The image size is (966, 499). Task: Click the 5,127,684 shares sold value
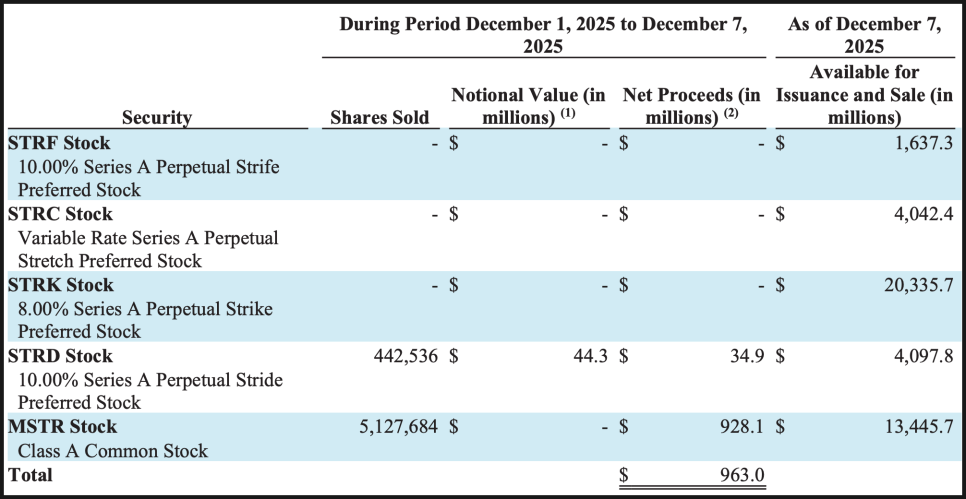coord(398,427)
